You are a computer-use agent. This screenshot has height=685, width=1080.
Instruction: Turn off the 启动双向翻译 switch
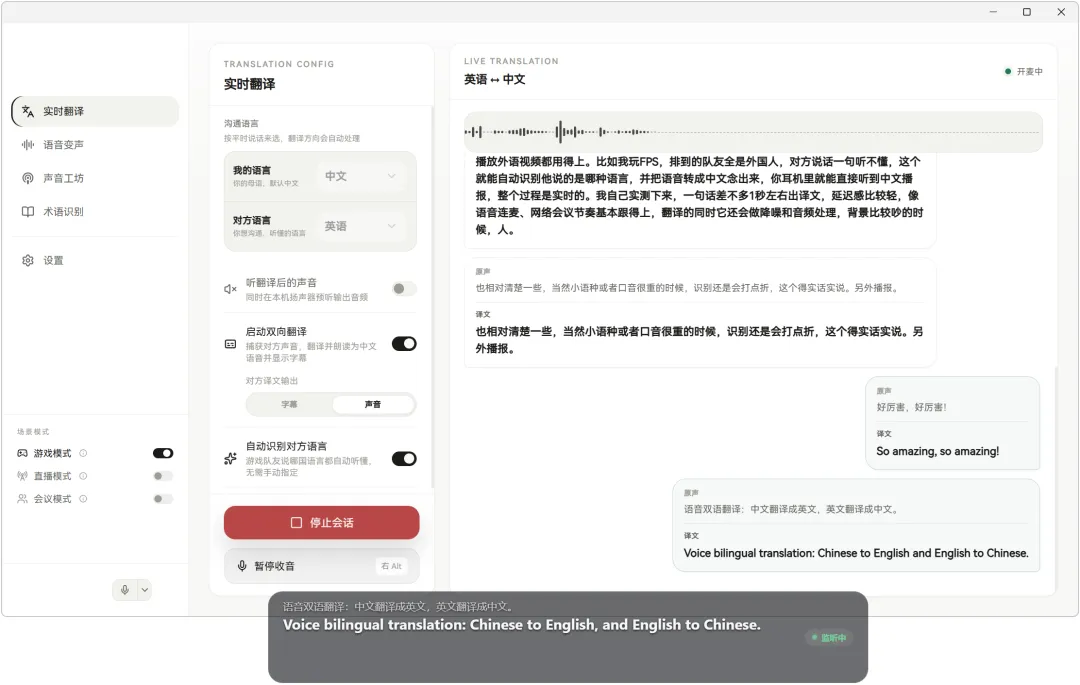click(x=404, y=344)
